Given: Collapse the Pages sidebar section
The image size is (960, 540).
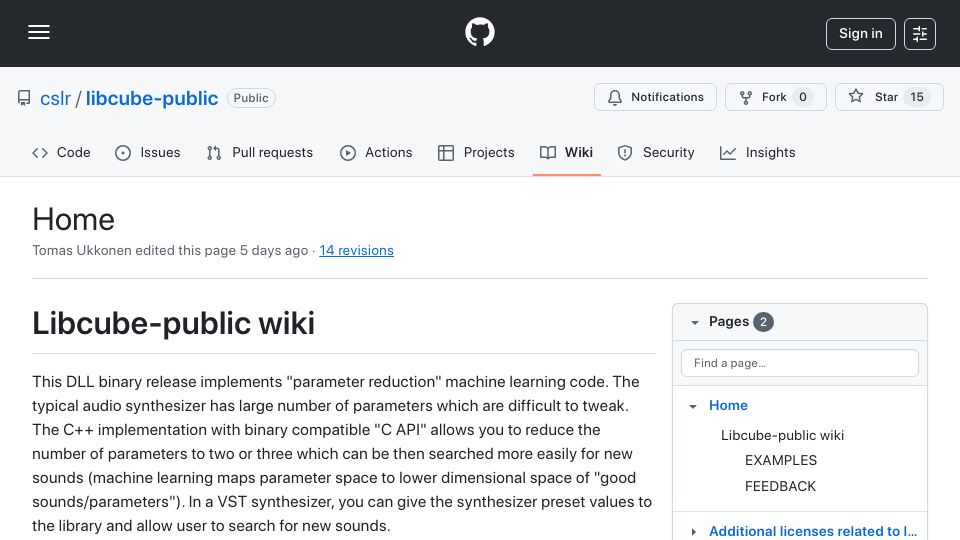Looking at the screenshot, I should [x=694, y=322].
